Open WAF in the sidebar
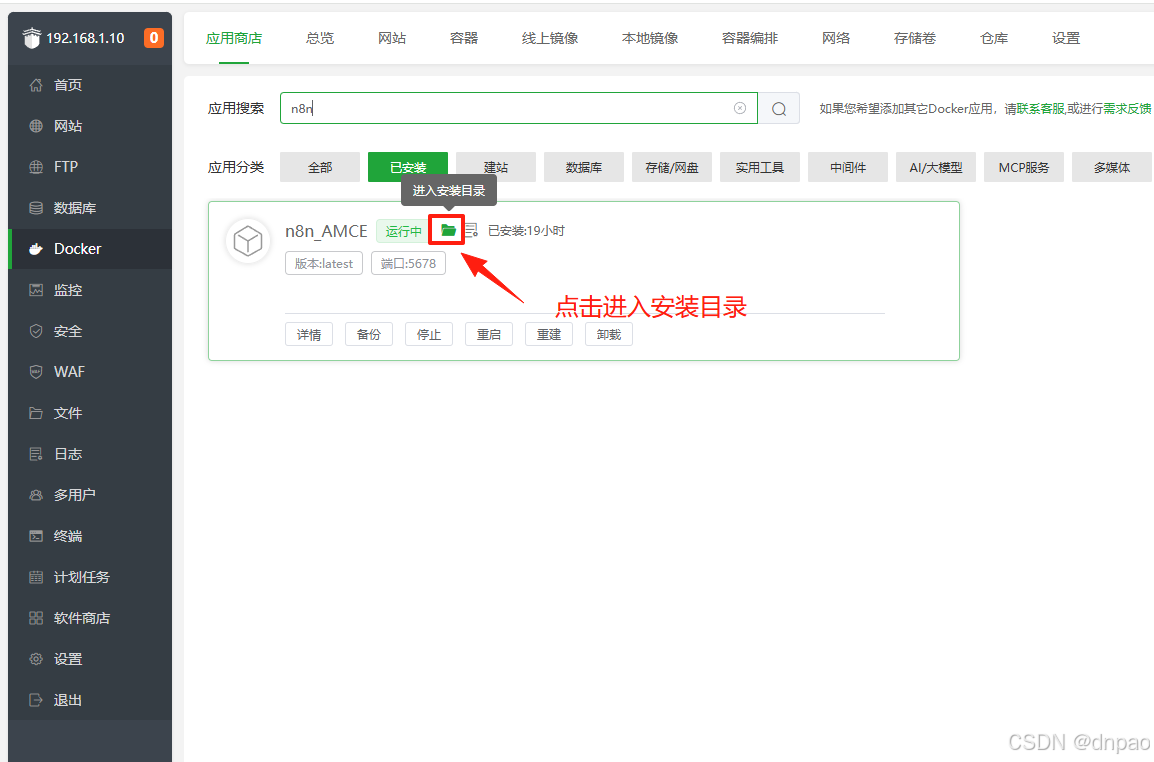This screenshot has height=762, width=1154. (x=90, y=372)
